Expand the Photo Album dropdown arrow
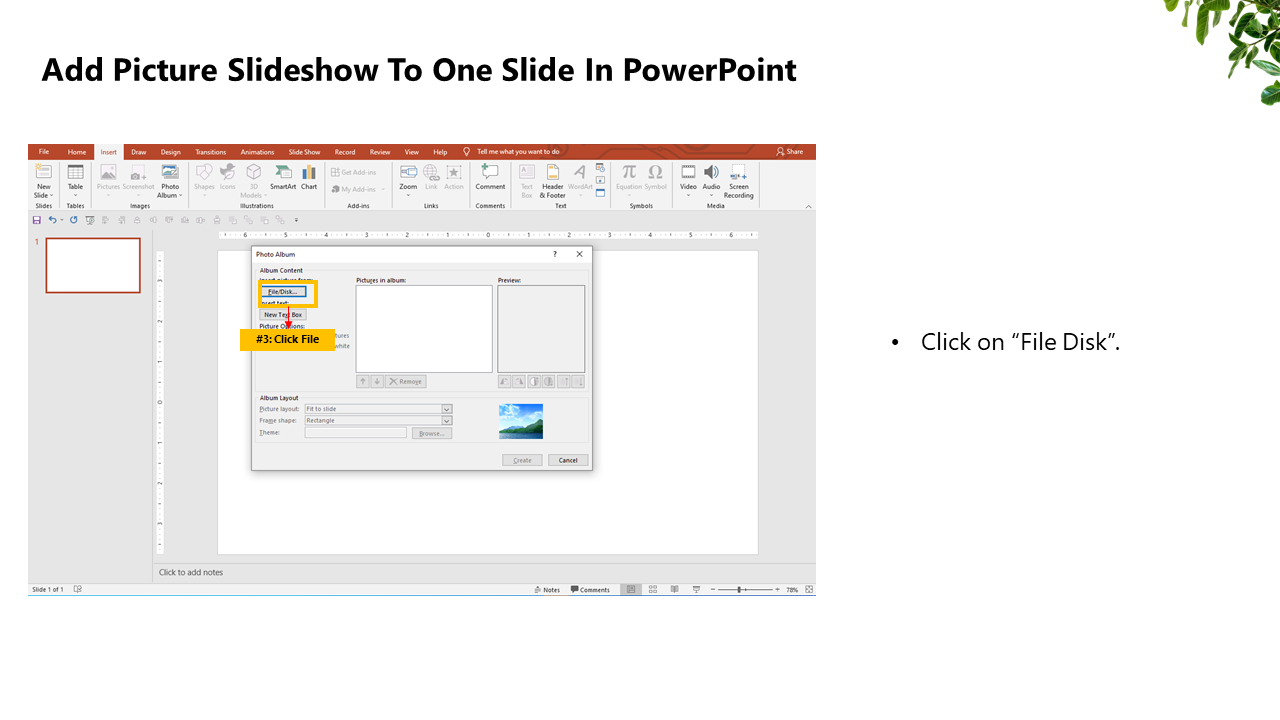The image size is (1280, 720). (181, 196)
